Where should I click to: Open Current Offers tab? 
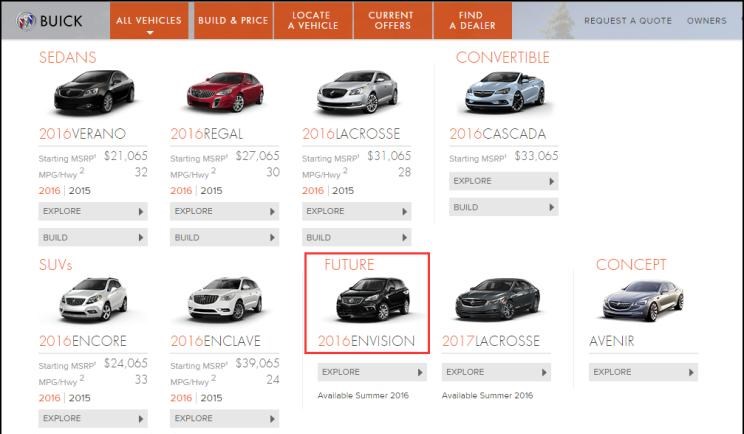click(x=393, y=20)
